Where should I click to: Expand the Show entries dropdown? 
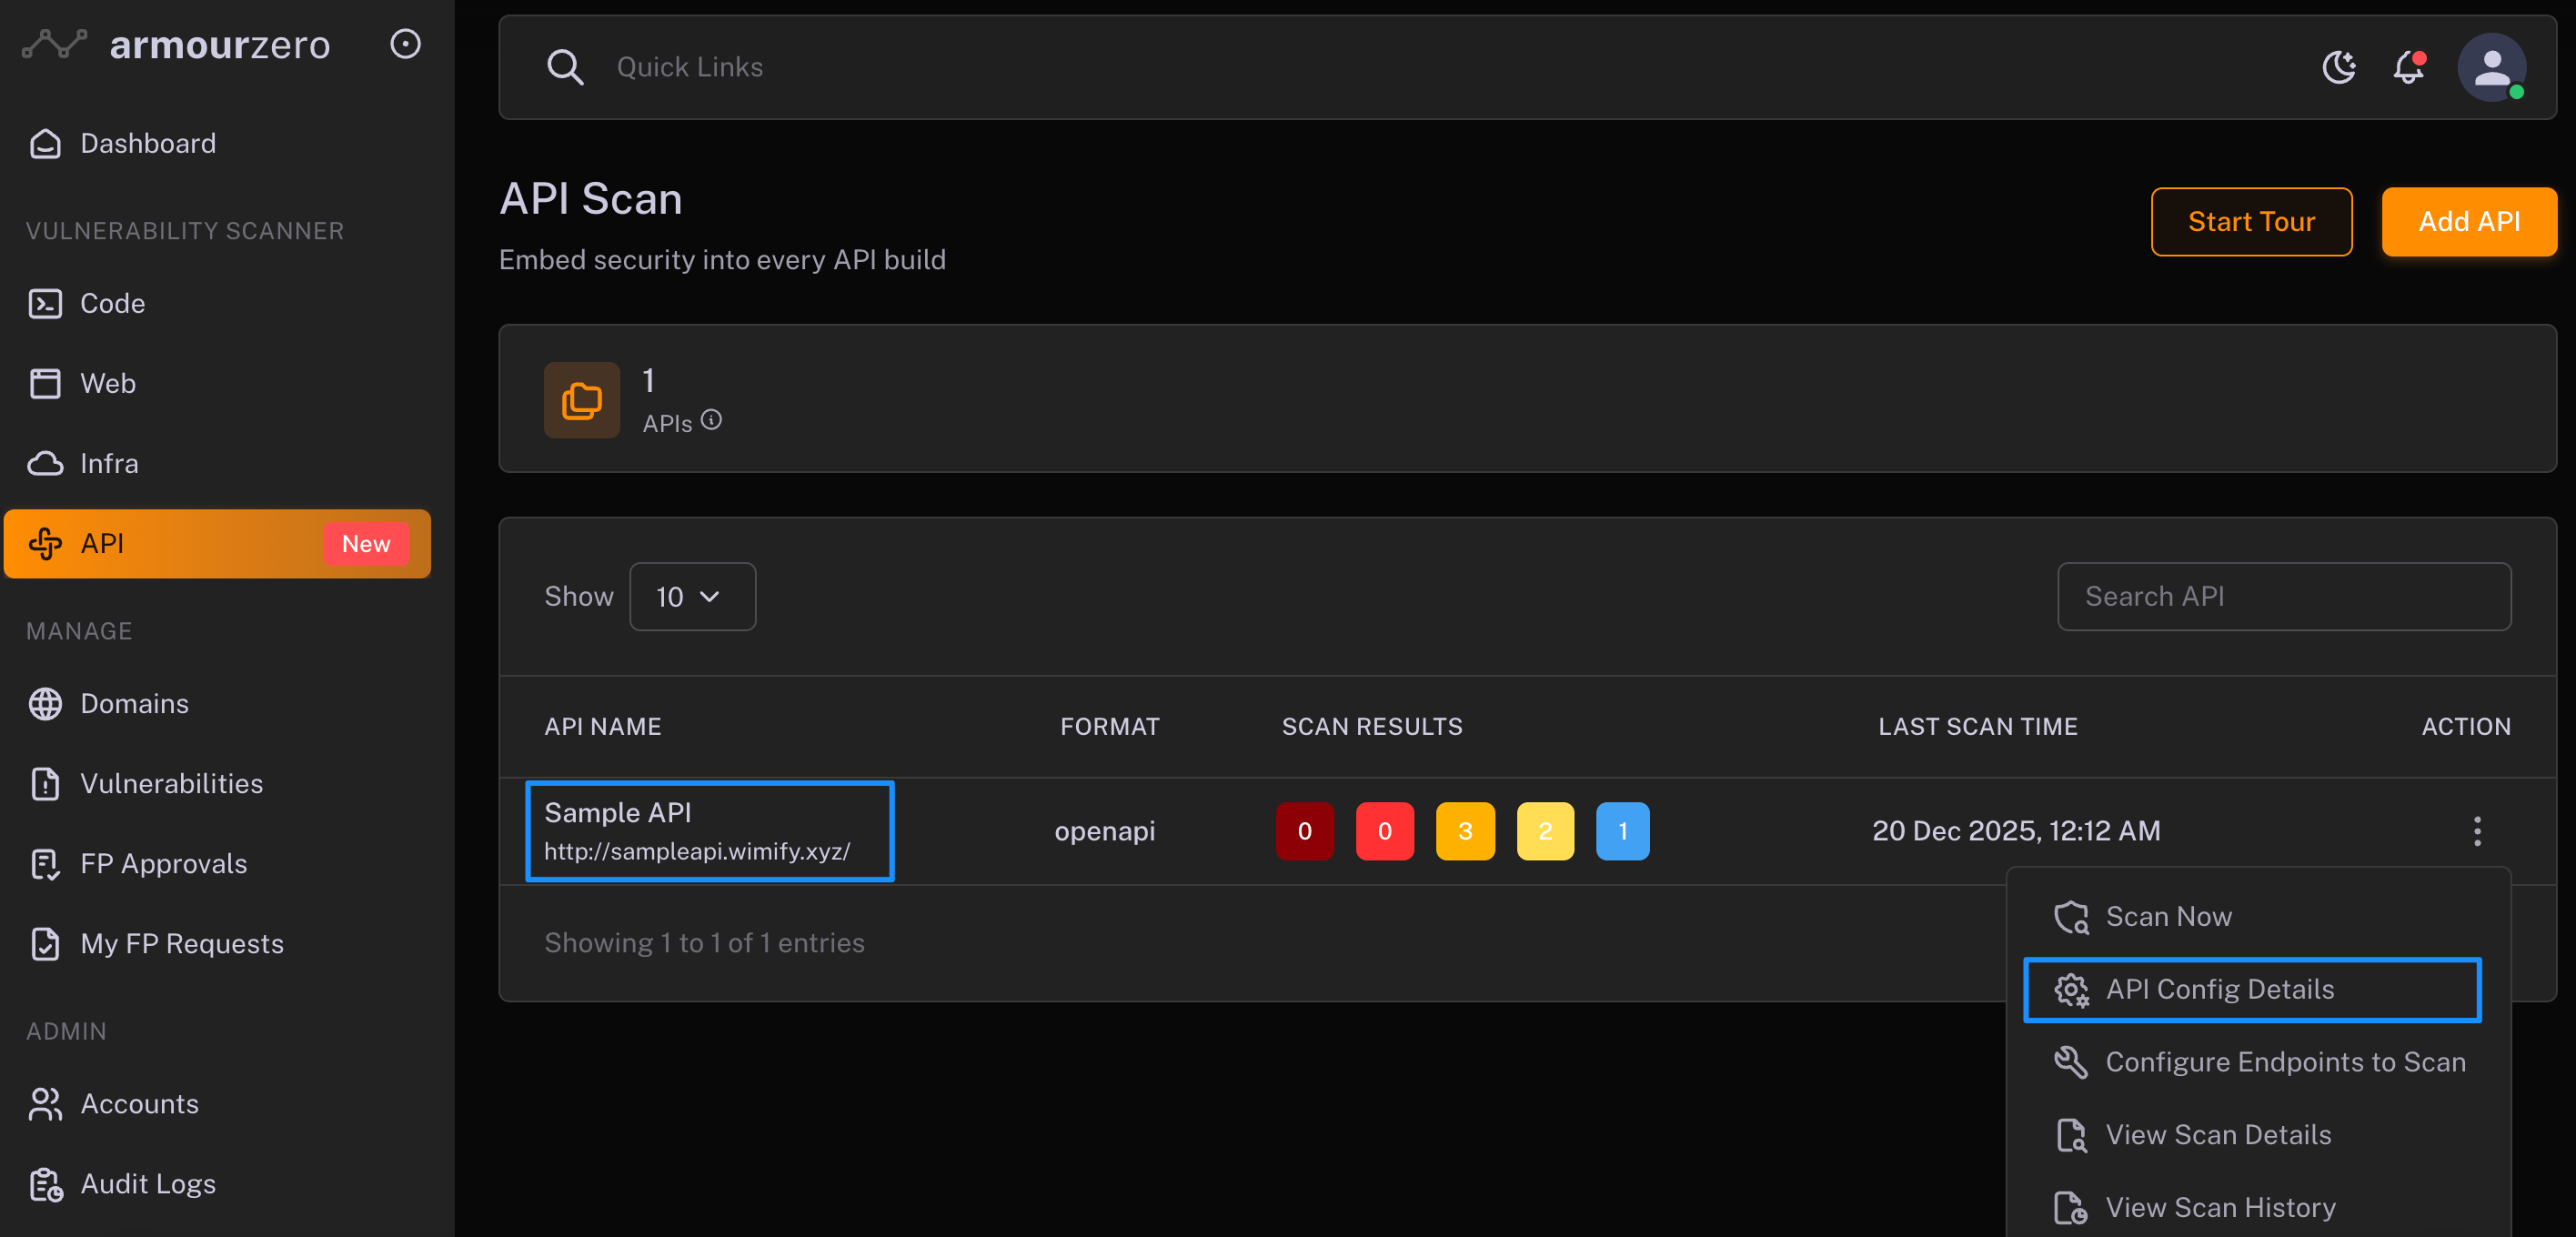(x=692, y=597)
